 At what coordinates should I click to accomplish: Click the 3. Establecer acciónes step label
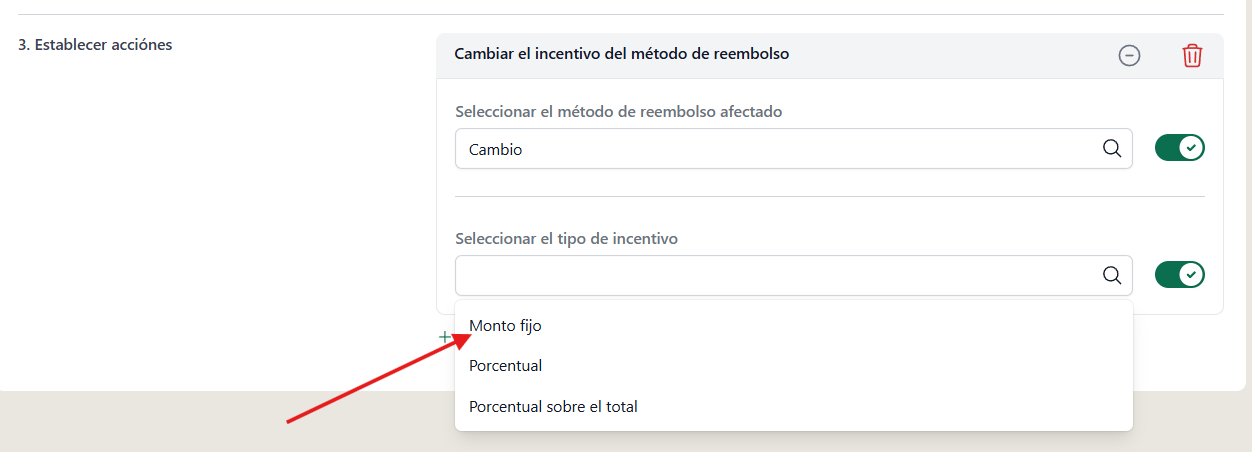coord(95,45)
